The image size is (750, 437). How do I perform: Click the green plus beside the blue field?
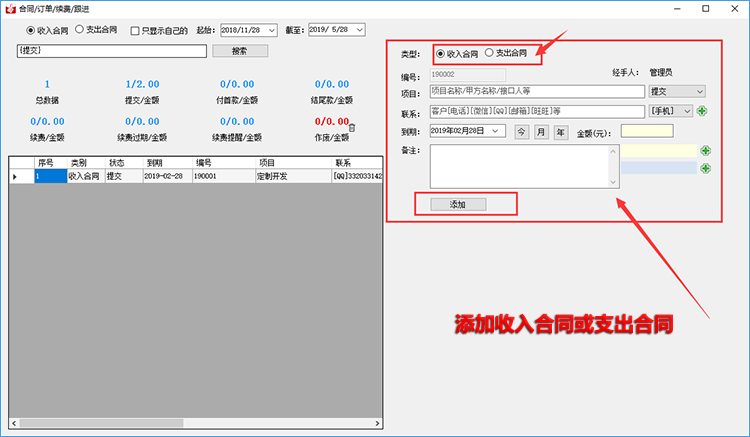(706, 168)
